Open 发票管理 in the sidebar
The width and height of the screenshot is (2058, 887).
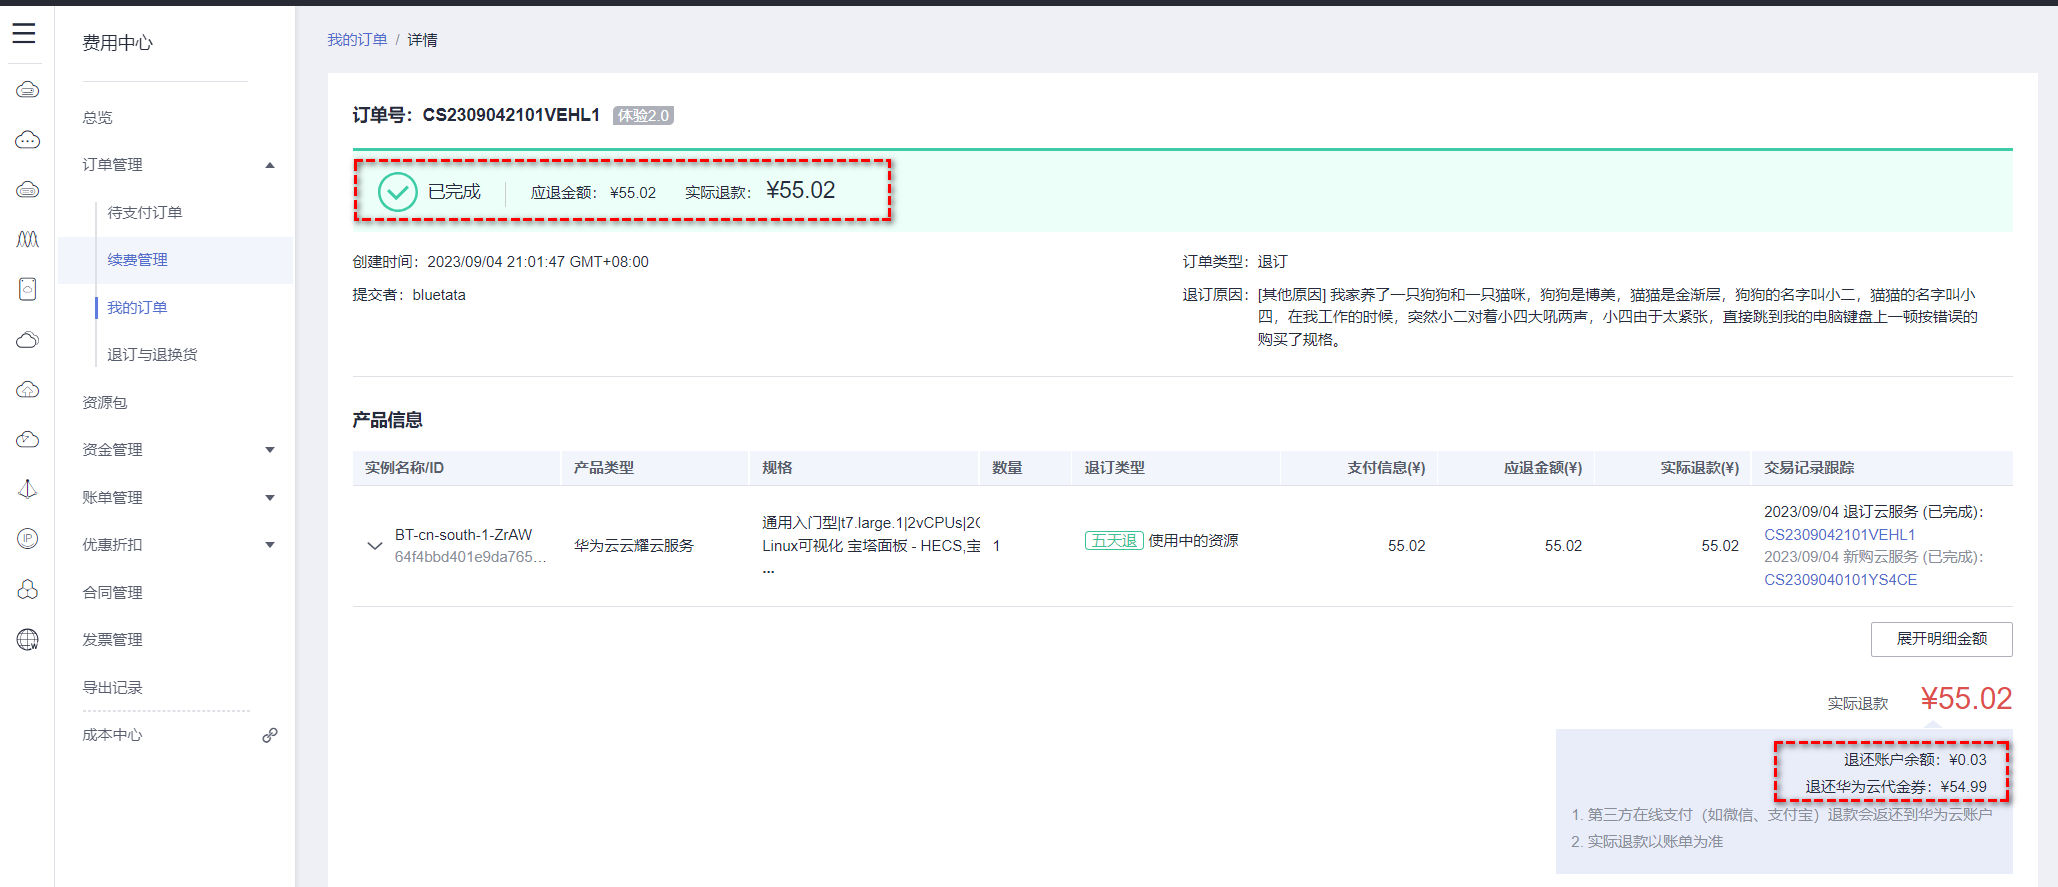coord(113,640)
